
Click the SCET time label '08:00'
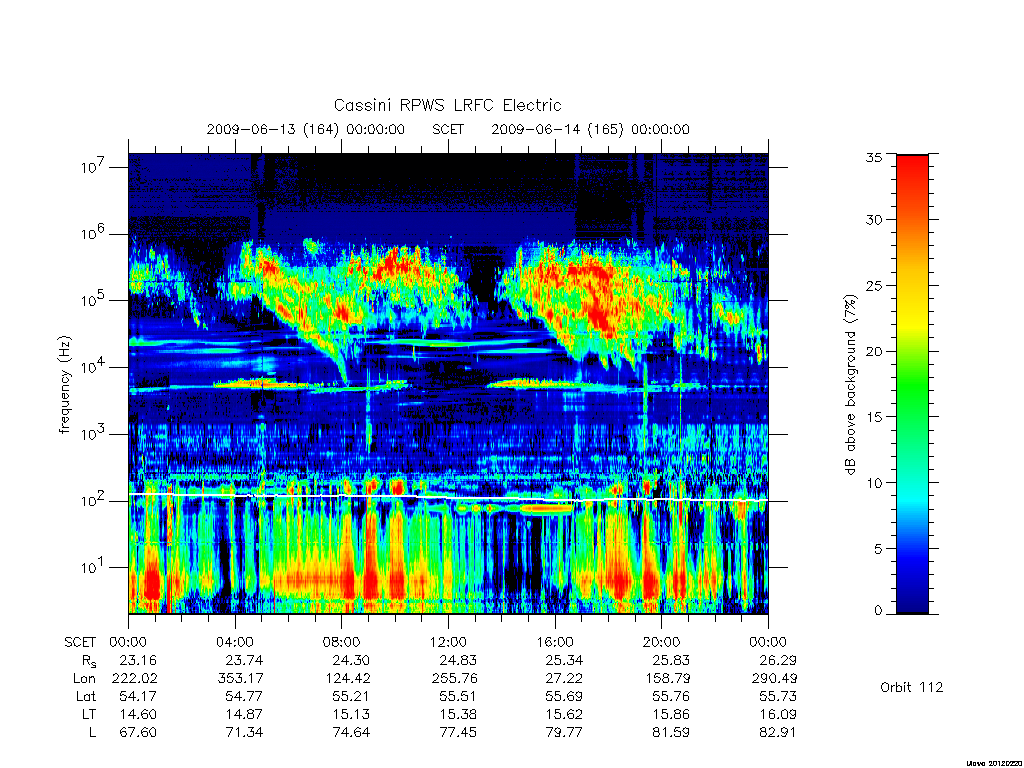(341, 642)
